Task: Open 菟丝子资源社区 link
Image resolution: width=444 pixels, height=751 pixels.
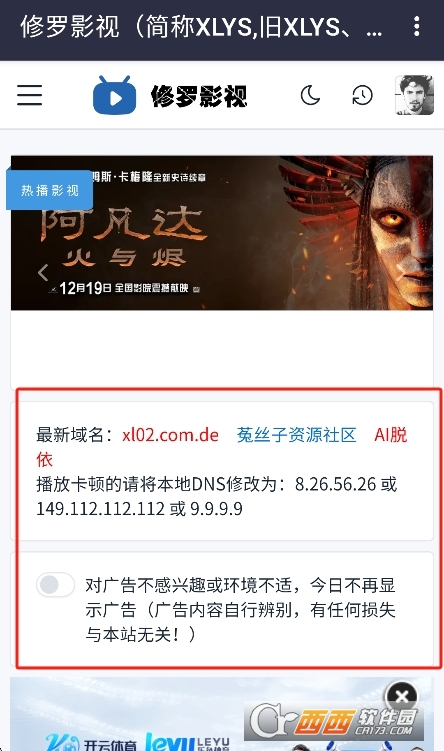Action: coord(296,435)
